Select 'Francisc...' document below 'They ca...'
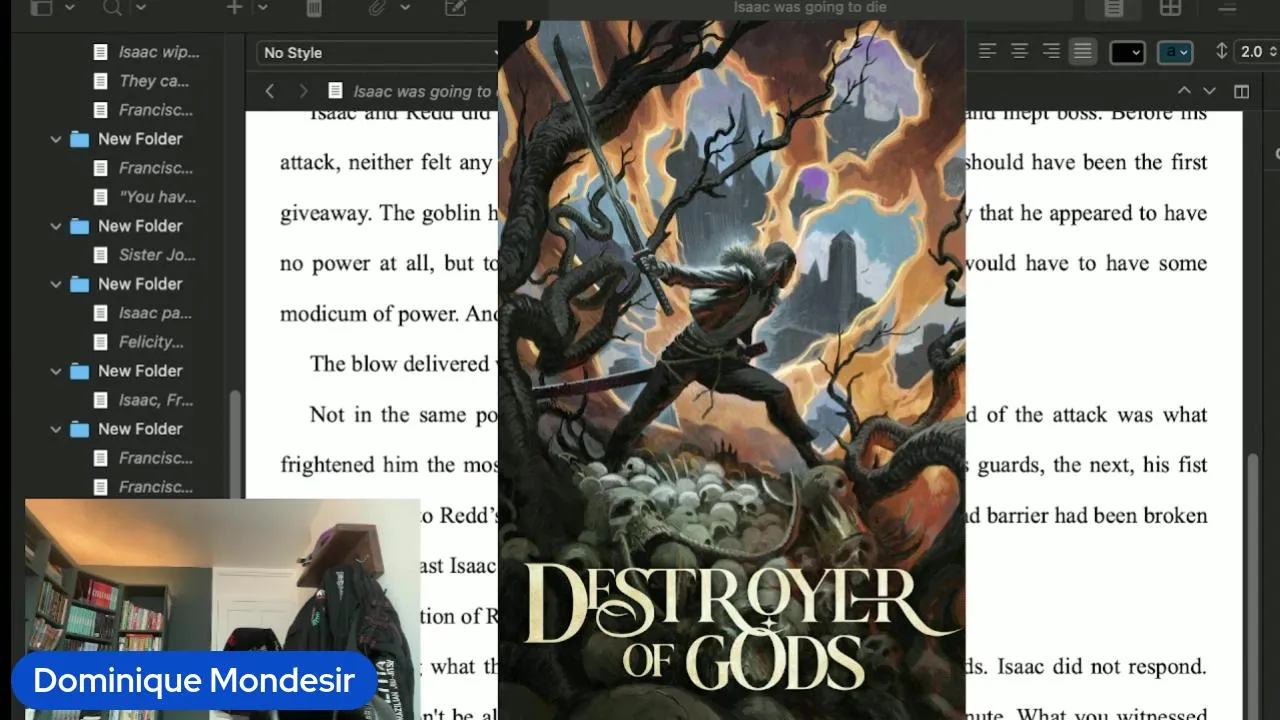Viewport: 1280px width, 720px height. coord(156,110)
